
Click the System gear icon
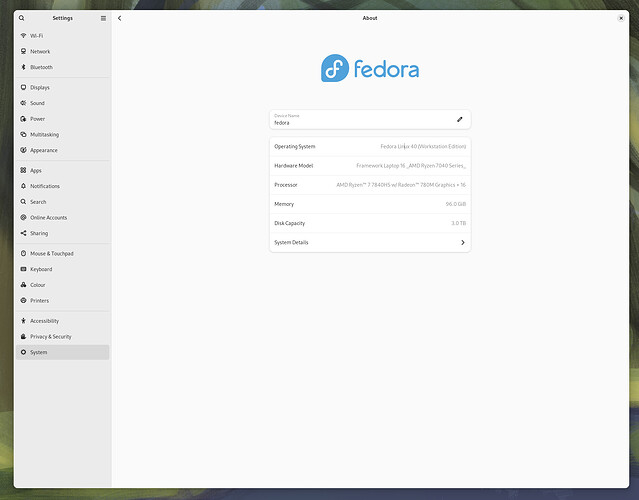(x=23, y=352)
